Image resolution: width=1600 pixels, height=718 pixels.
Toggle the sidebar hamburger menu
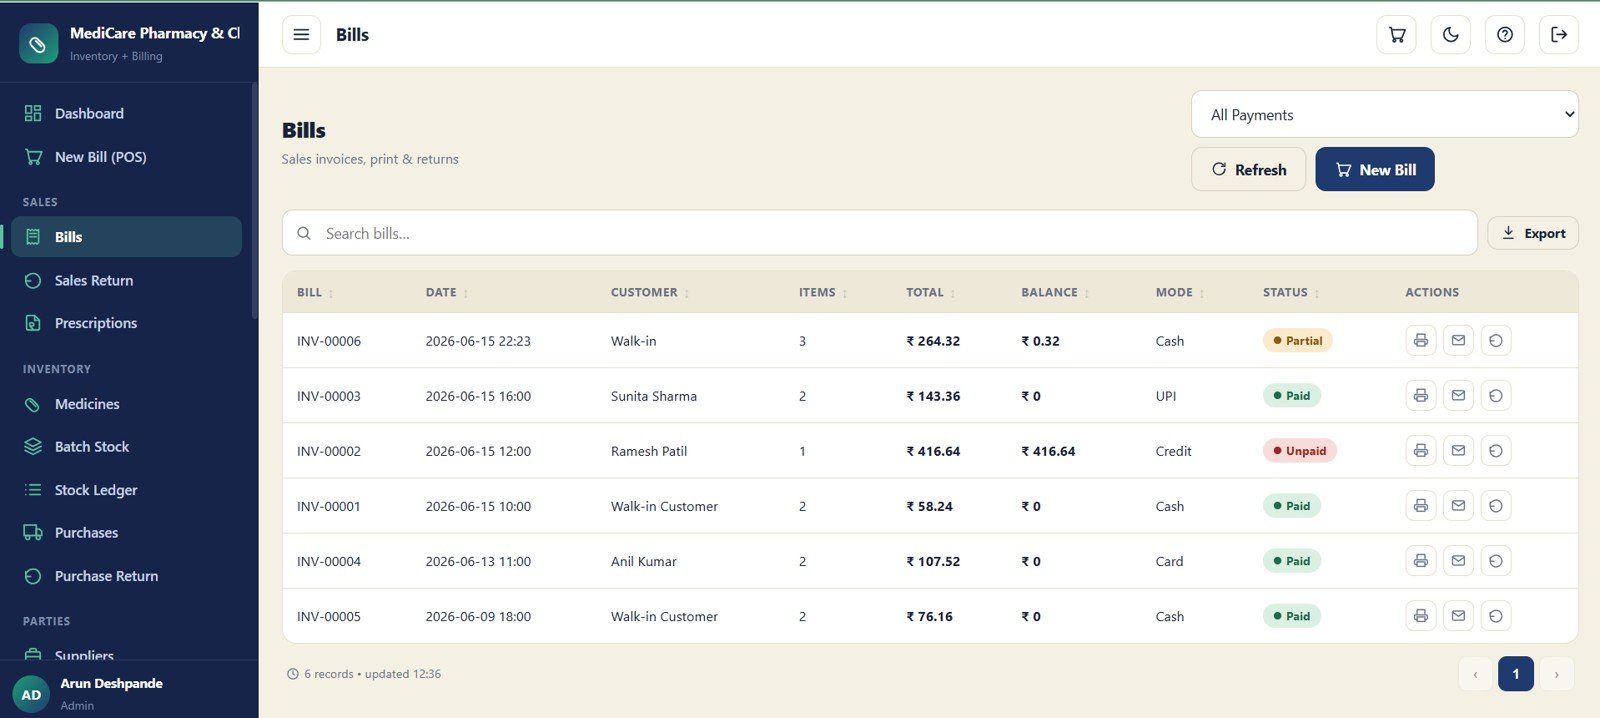(301, 35)
